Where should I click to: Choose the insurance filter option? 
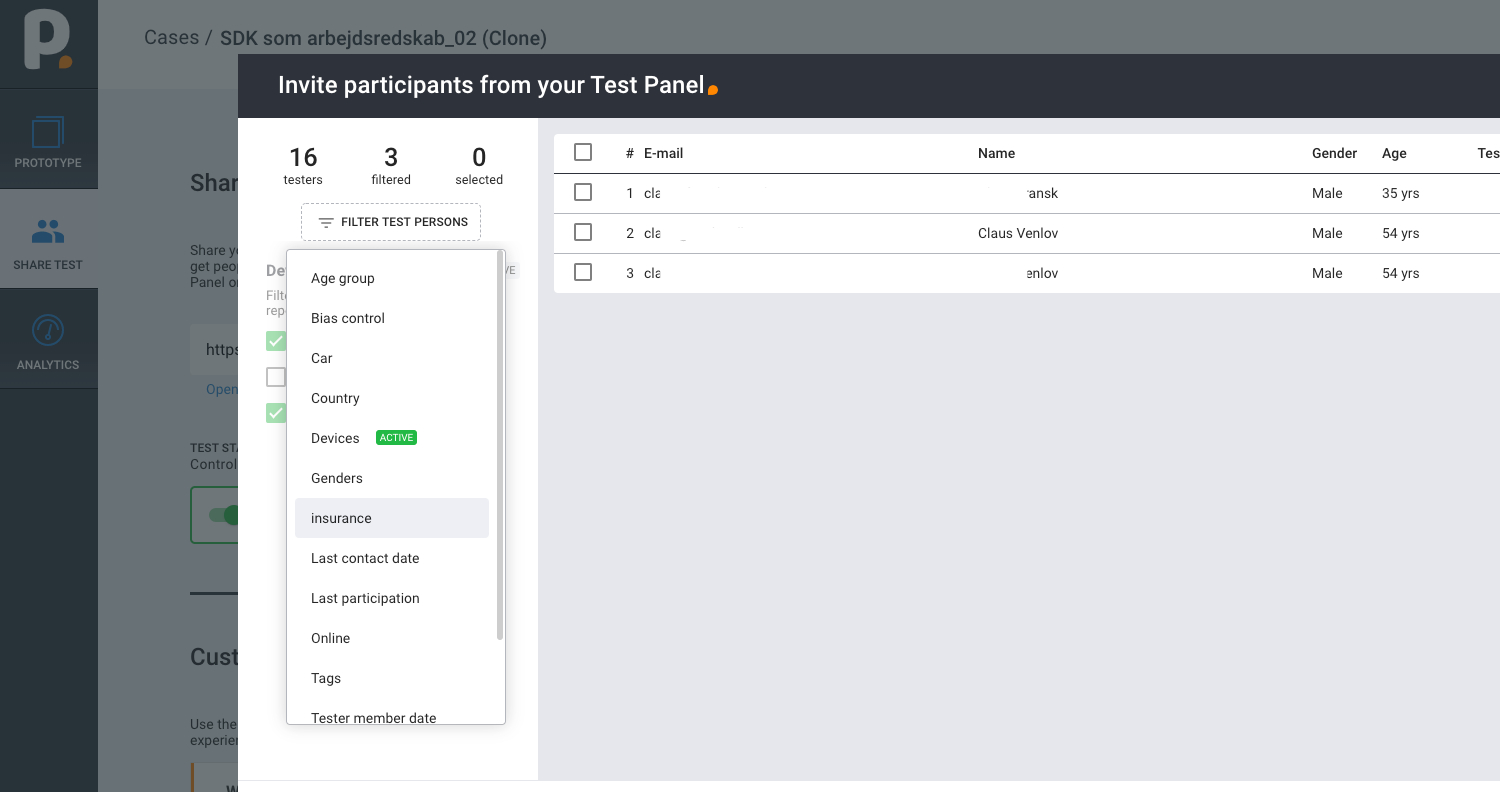coord(392,518)
